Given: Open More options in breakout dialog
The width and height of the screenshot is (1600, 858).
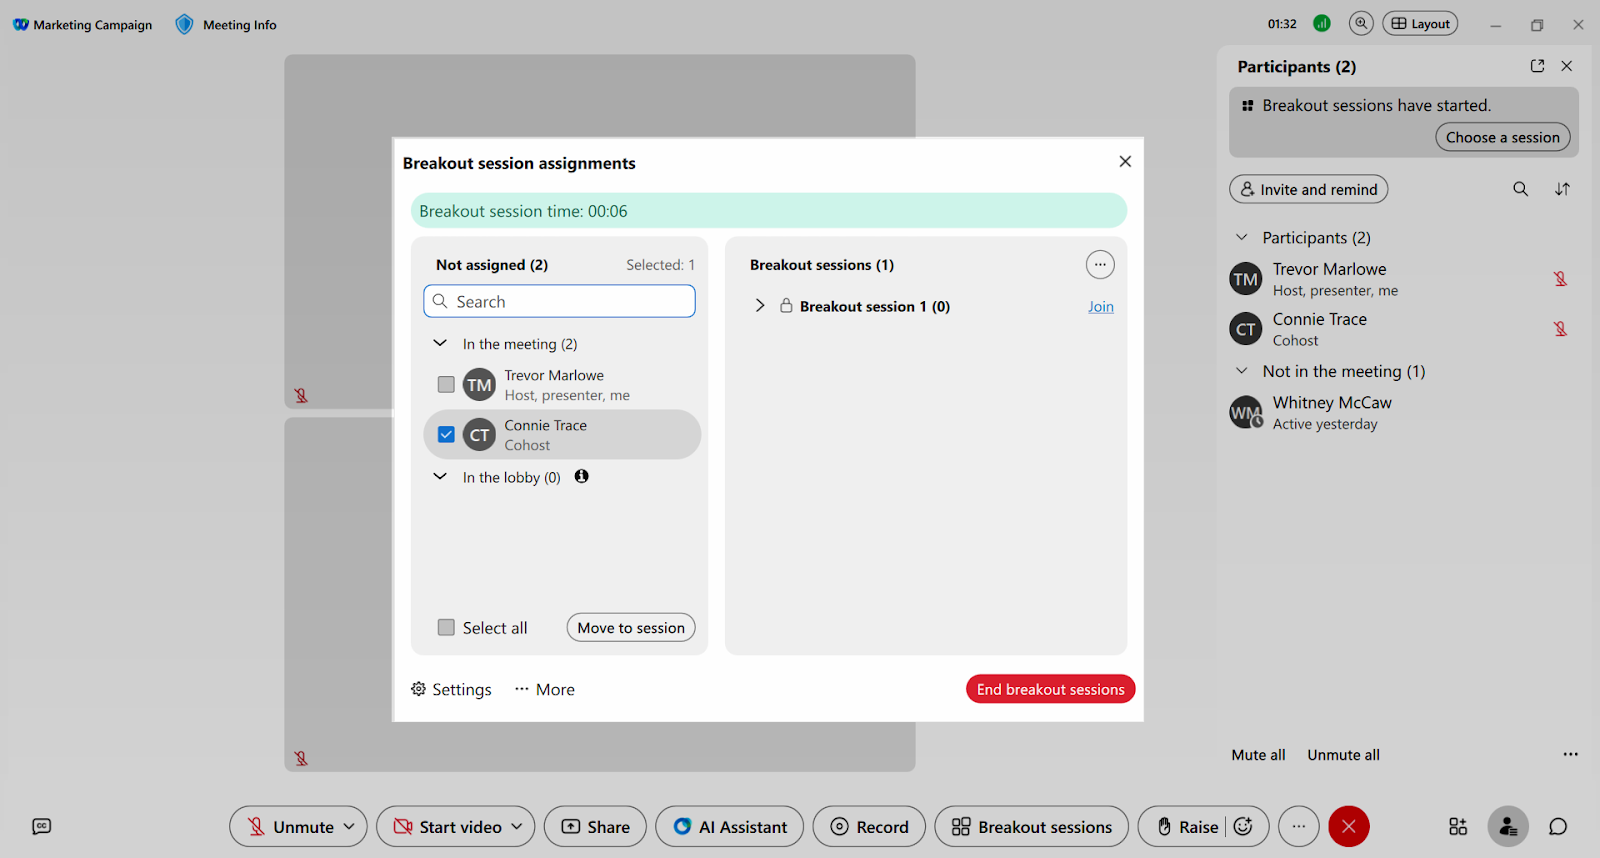Looking at the screenshot, I should pos(545,689).
